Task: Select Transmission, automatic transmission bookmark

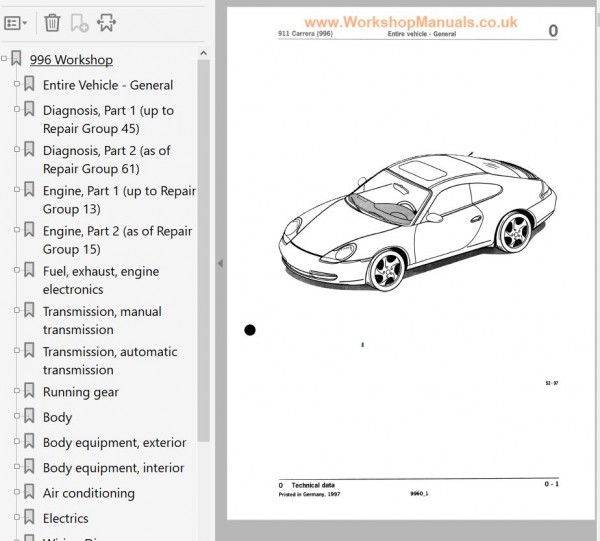Action: coord(110,360)
